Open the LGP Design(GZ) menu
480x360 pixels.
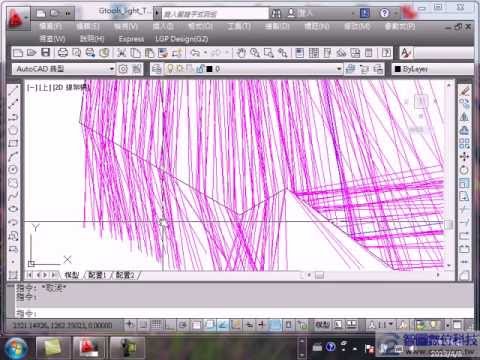tap(182, 39)
